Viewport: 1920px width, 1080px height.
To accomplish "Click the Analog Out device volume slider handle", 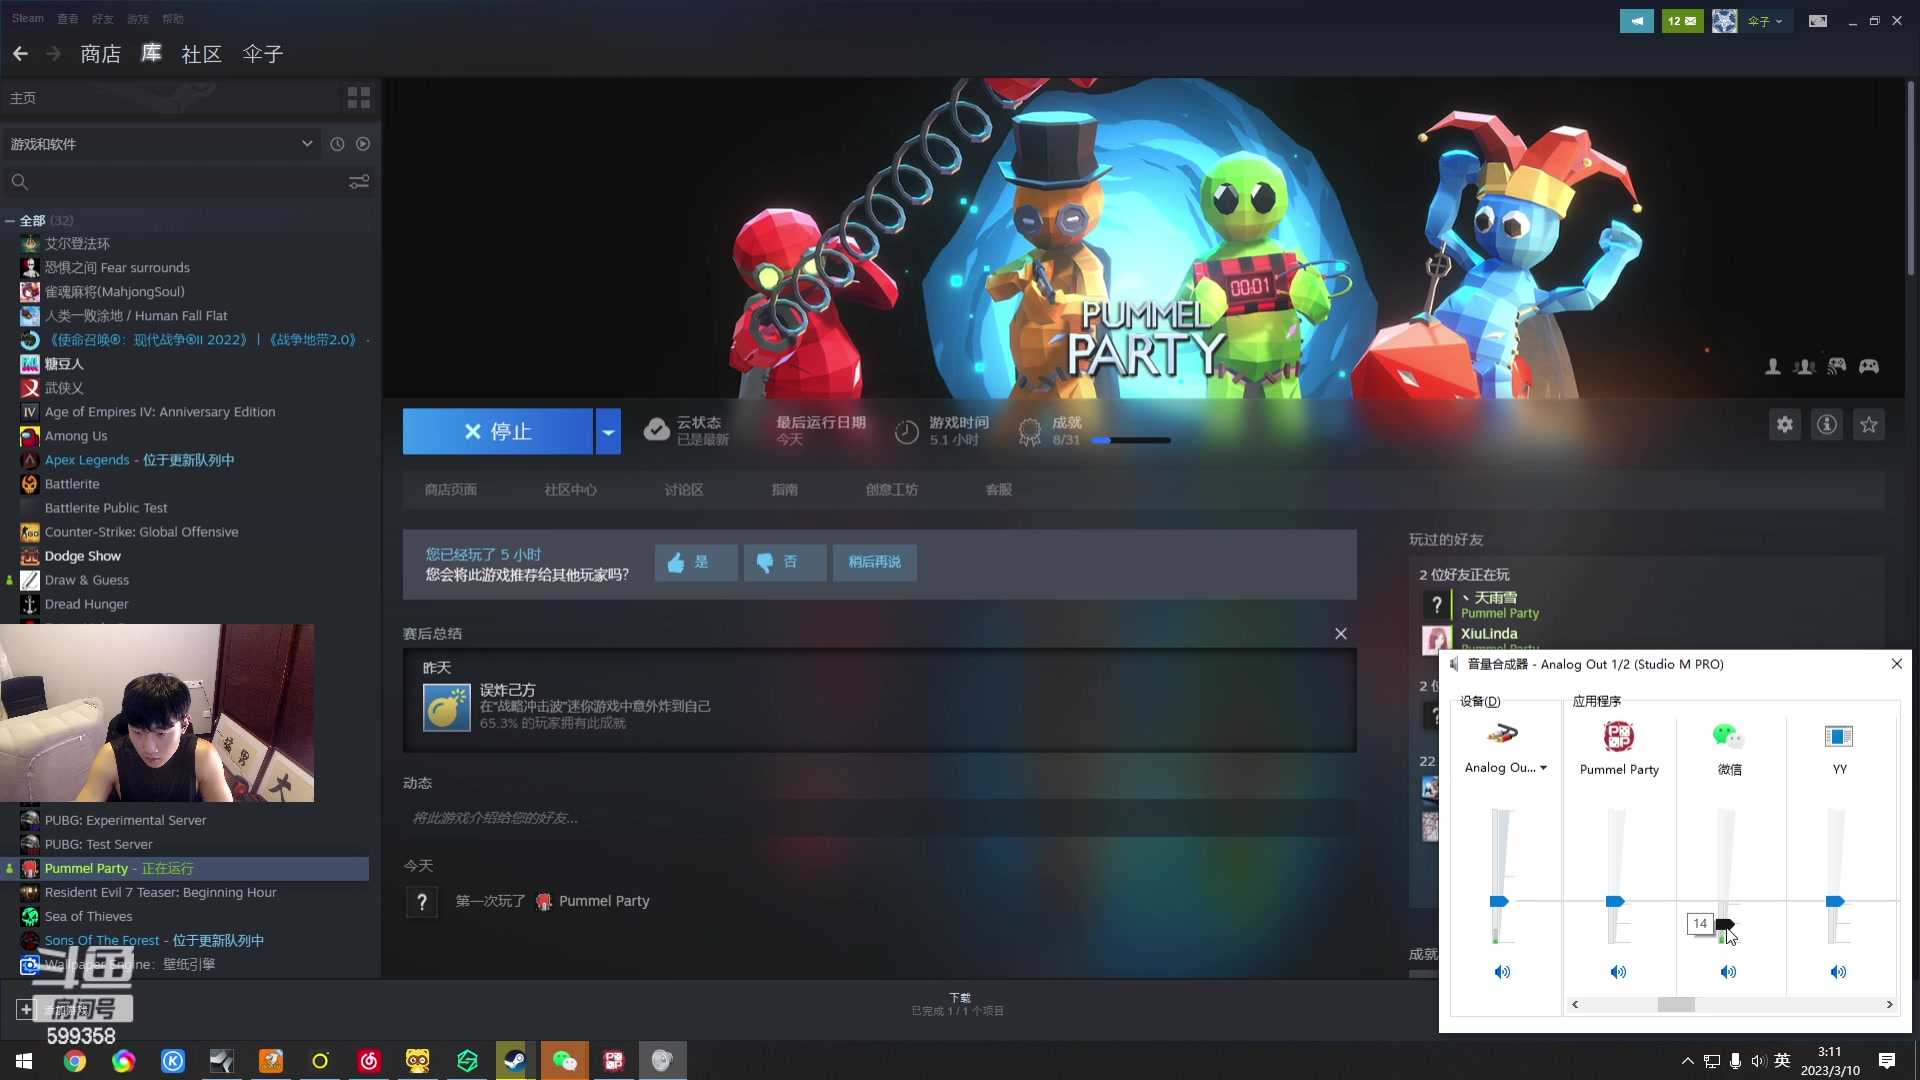I will coord(1499,902).
